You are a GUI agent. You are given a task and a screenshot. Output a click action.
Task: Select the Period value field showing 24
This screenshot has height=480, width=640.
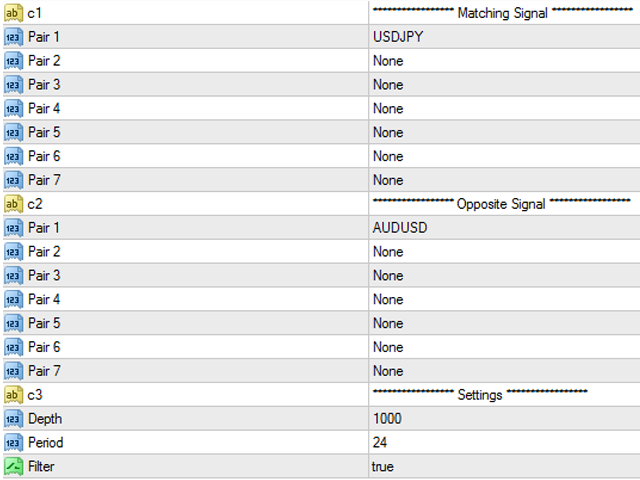tap(504, 442)
